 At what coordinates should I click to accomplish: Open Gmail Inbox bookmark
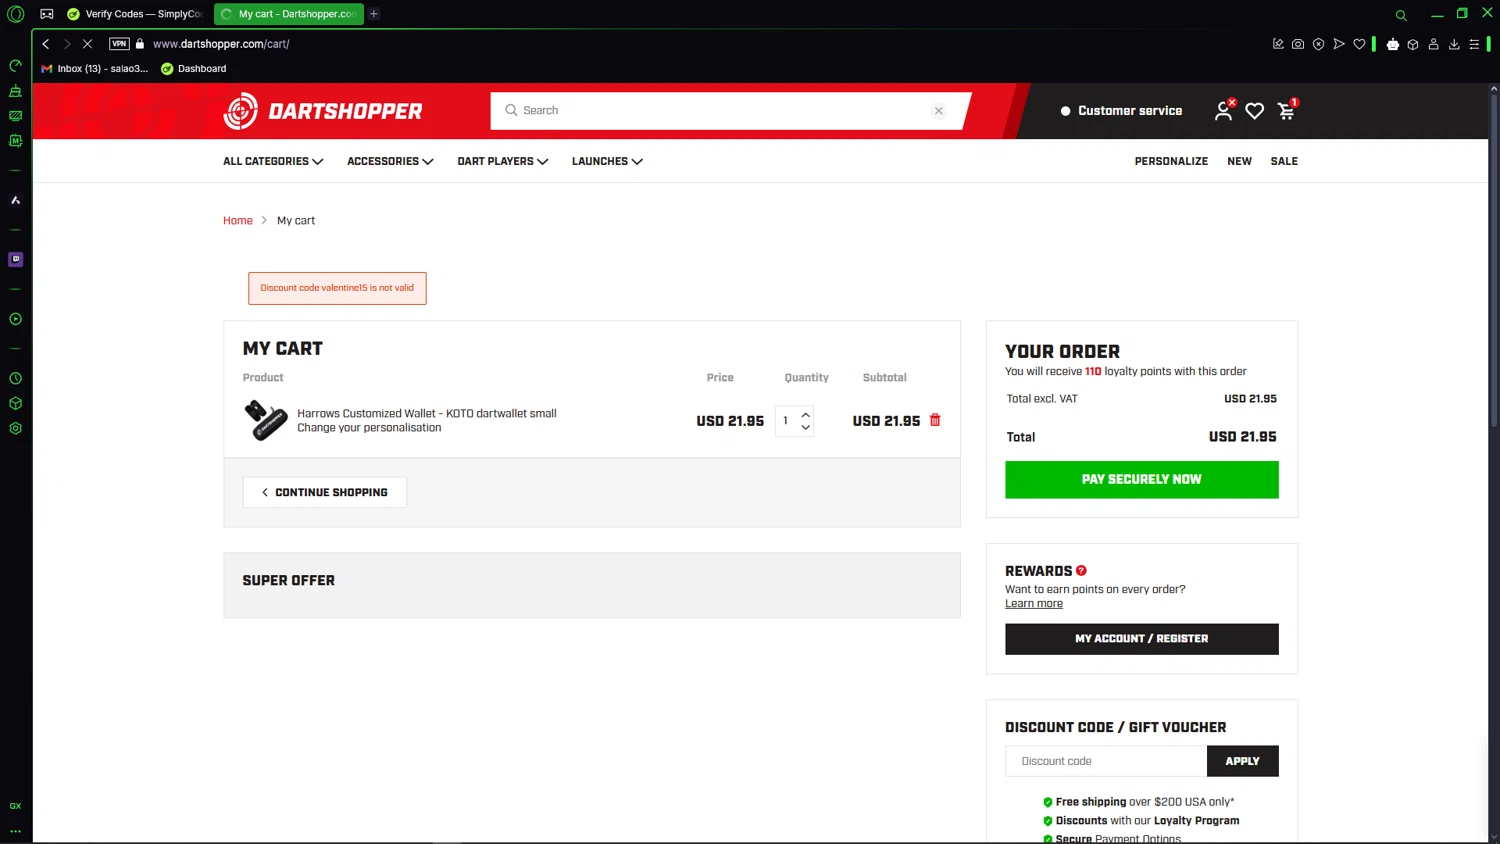coord(94,69)
